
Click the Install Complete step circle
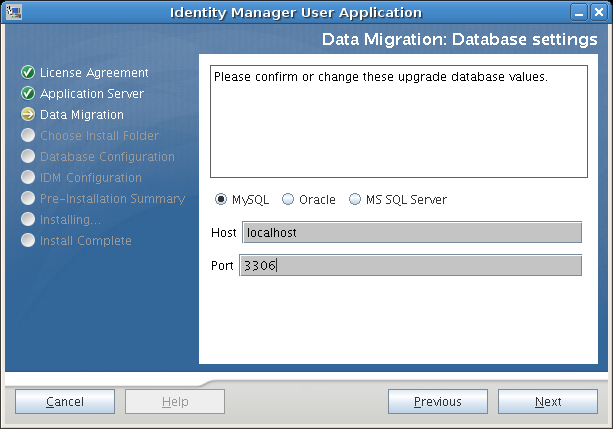click(28, 241)
